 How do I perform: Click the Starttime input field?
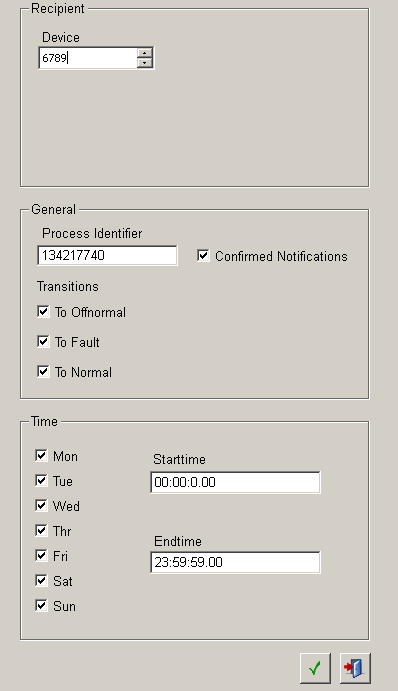pyautogui.click(x=235, y=482)
